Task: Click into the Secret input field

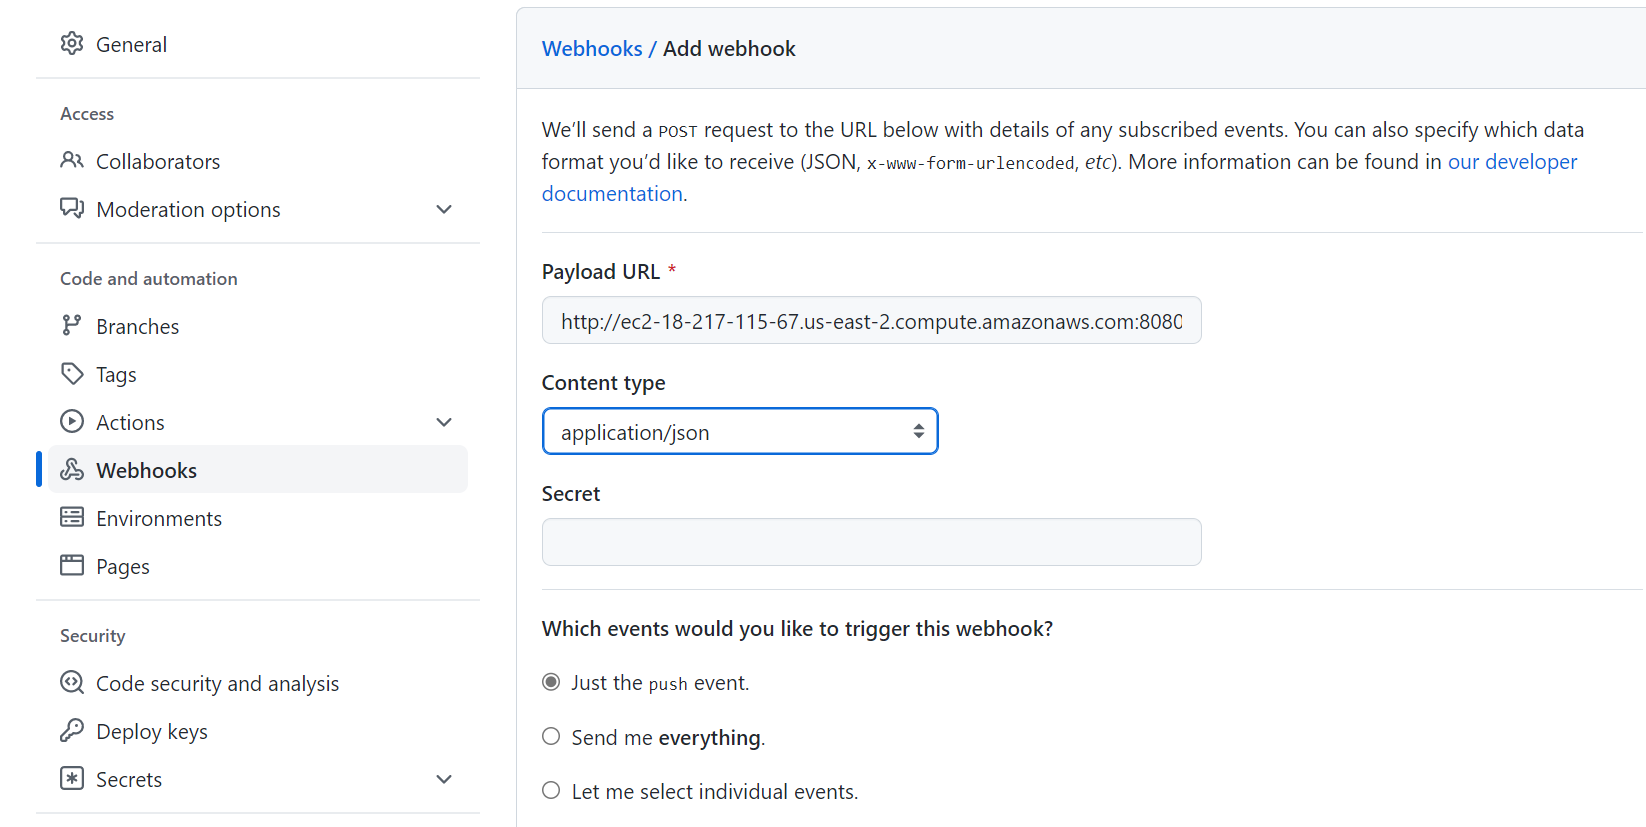Action: [872, 542]
